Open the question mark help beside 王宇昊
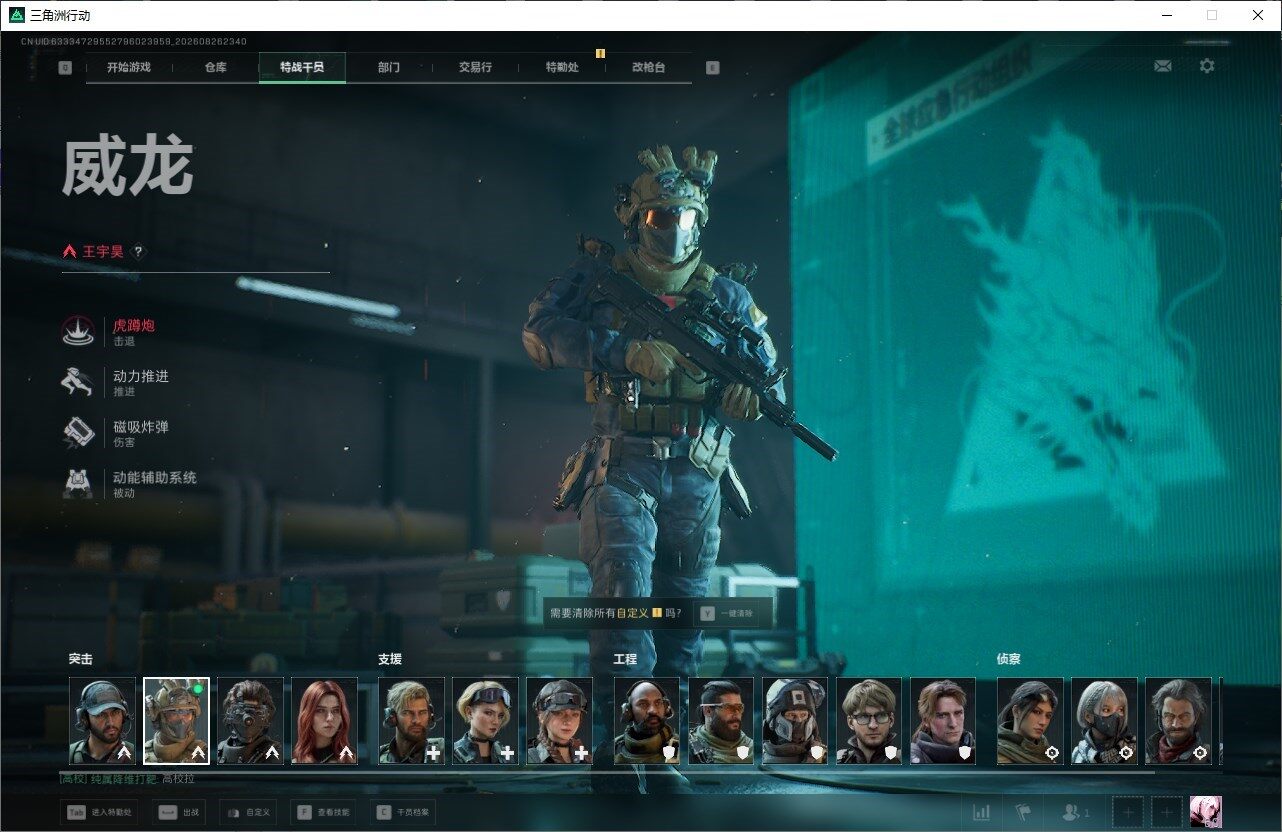The image size is (1282, 832). click(139, 252)
